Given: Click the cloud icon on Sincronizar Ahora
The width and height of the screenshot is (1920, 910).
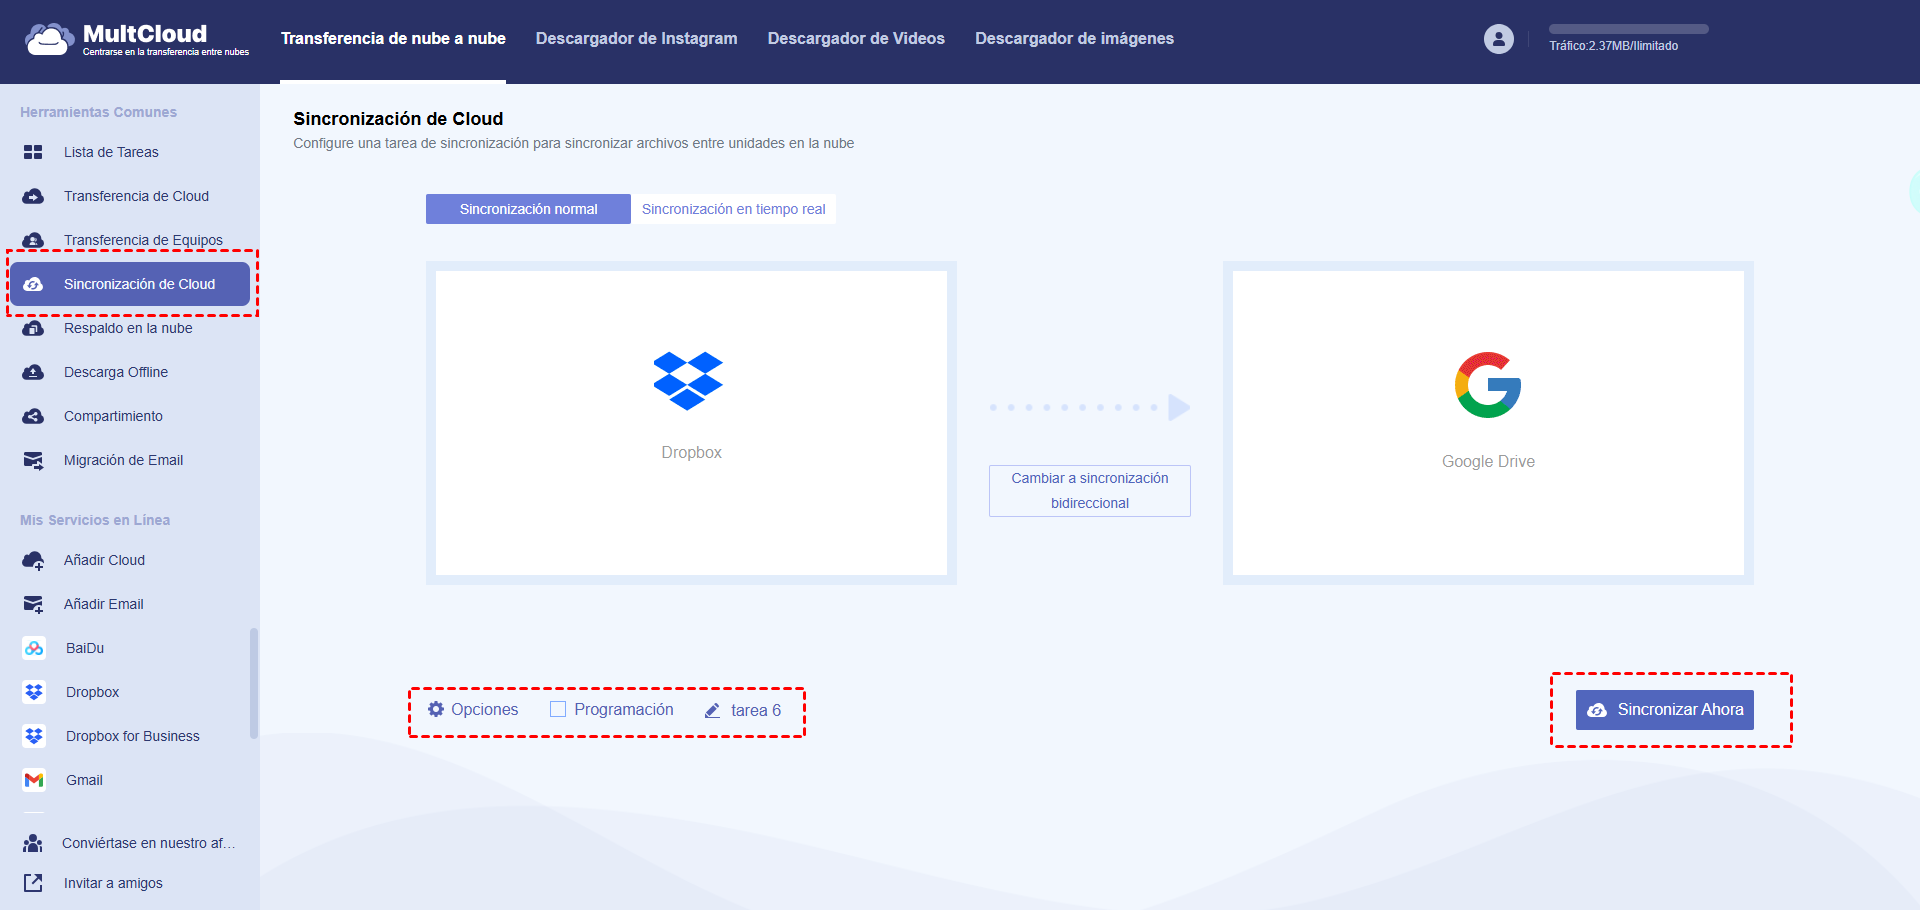Looking at the screenshot, I should 1597,710.
